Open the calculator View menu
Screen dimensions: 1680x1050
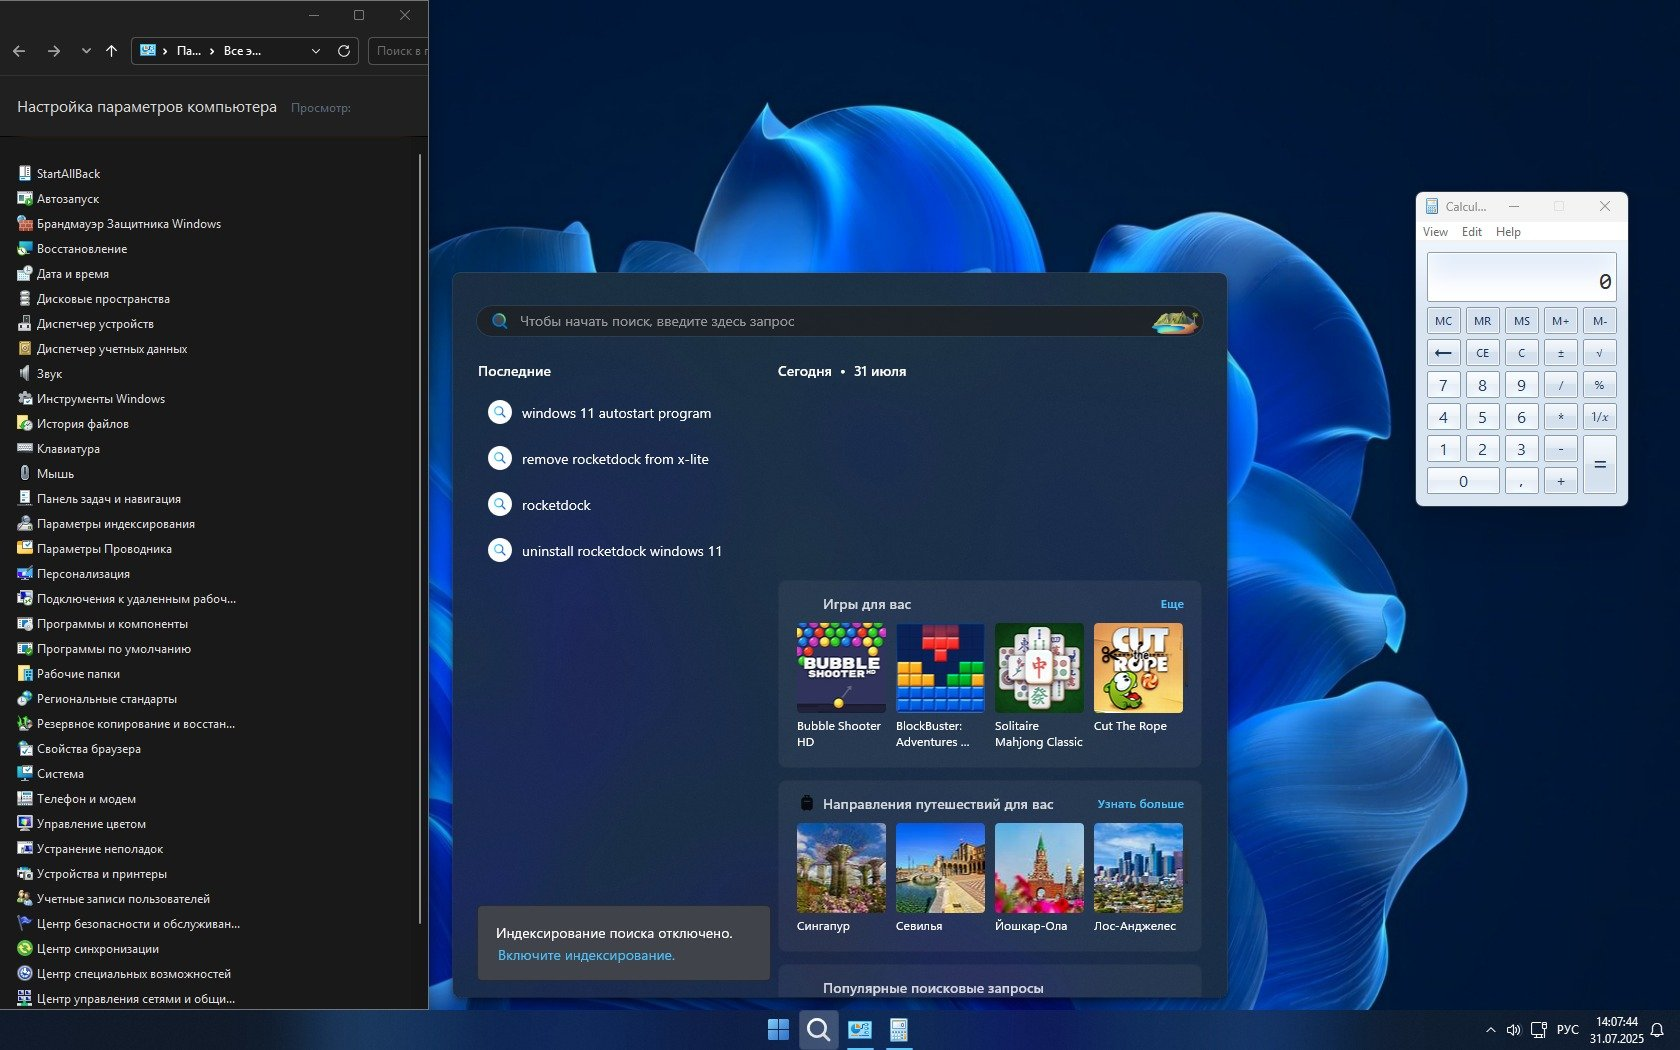pyautogui.click(x=1434, y=232)
